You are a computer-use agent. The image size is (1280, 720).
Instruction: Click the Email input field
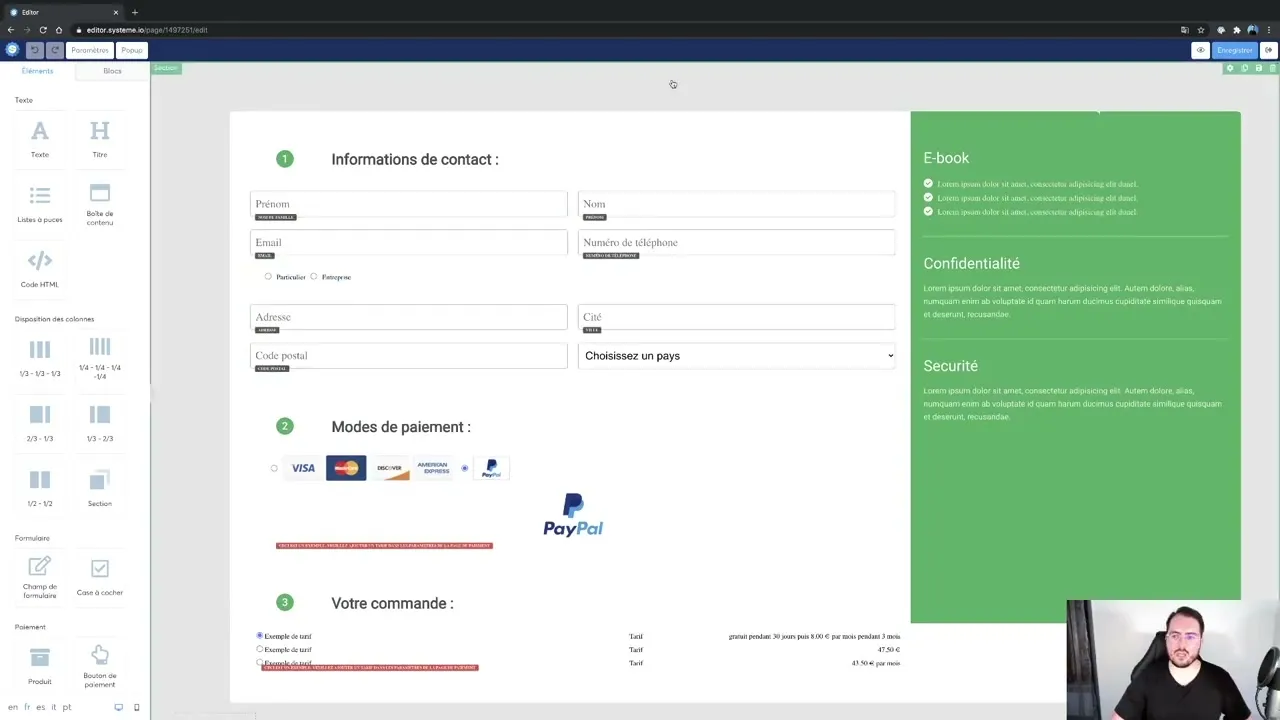408,242
